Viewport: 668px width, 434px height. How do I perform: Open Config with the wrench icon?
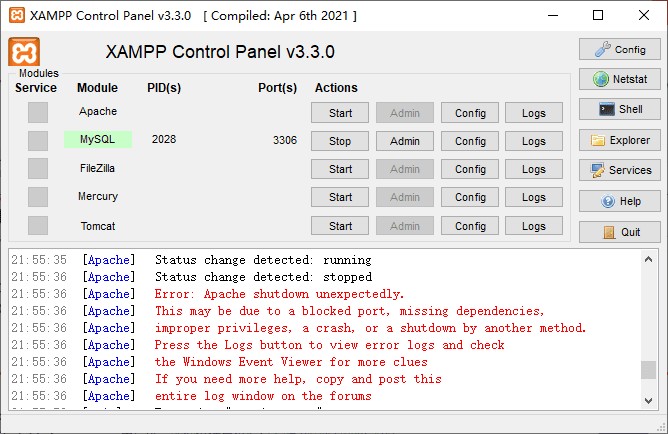pos(619,49)
